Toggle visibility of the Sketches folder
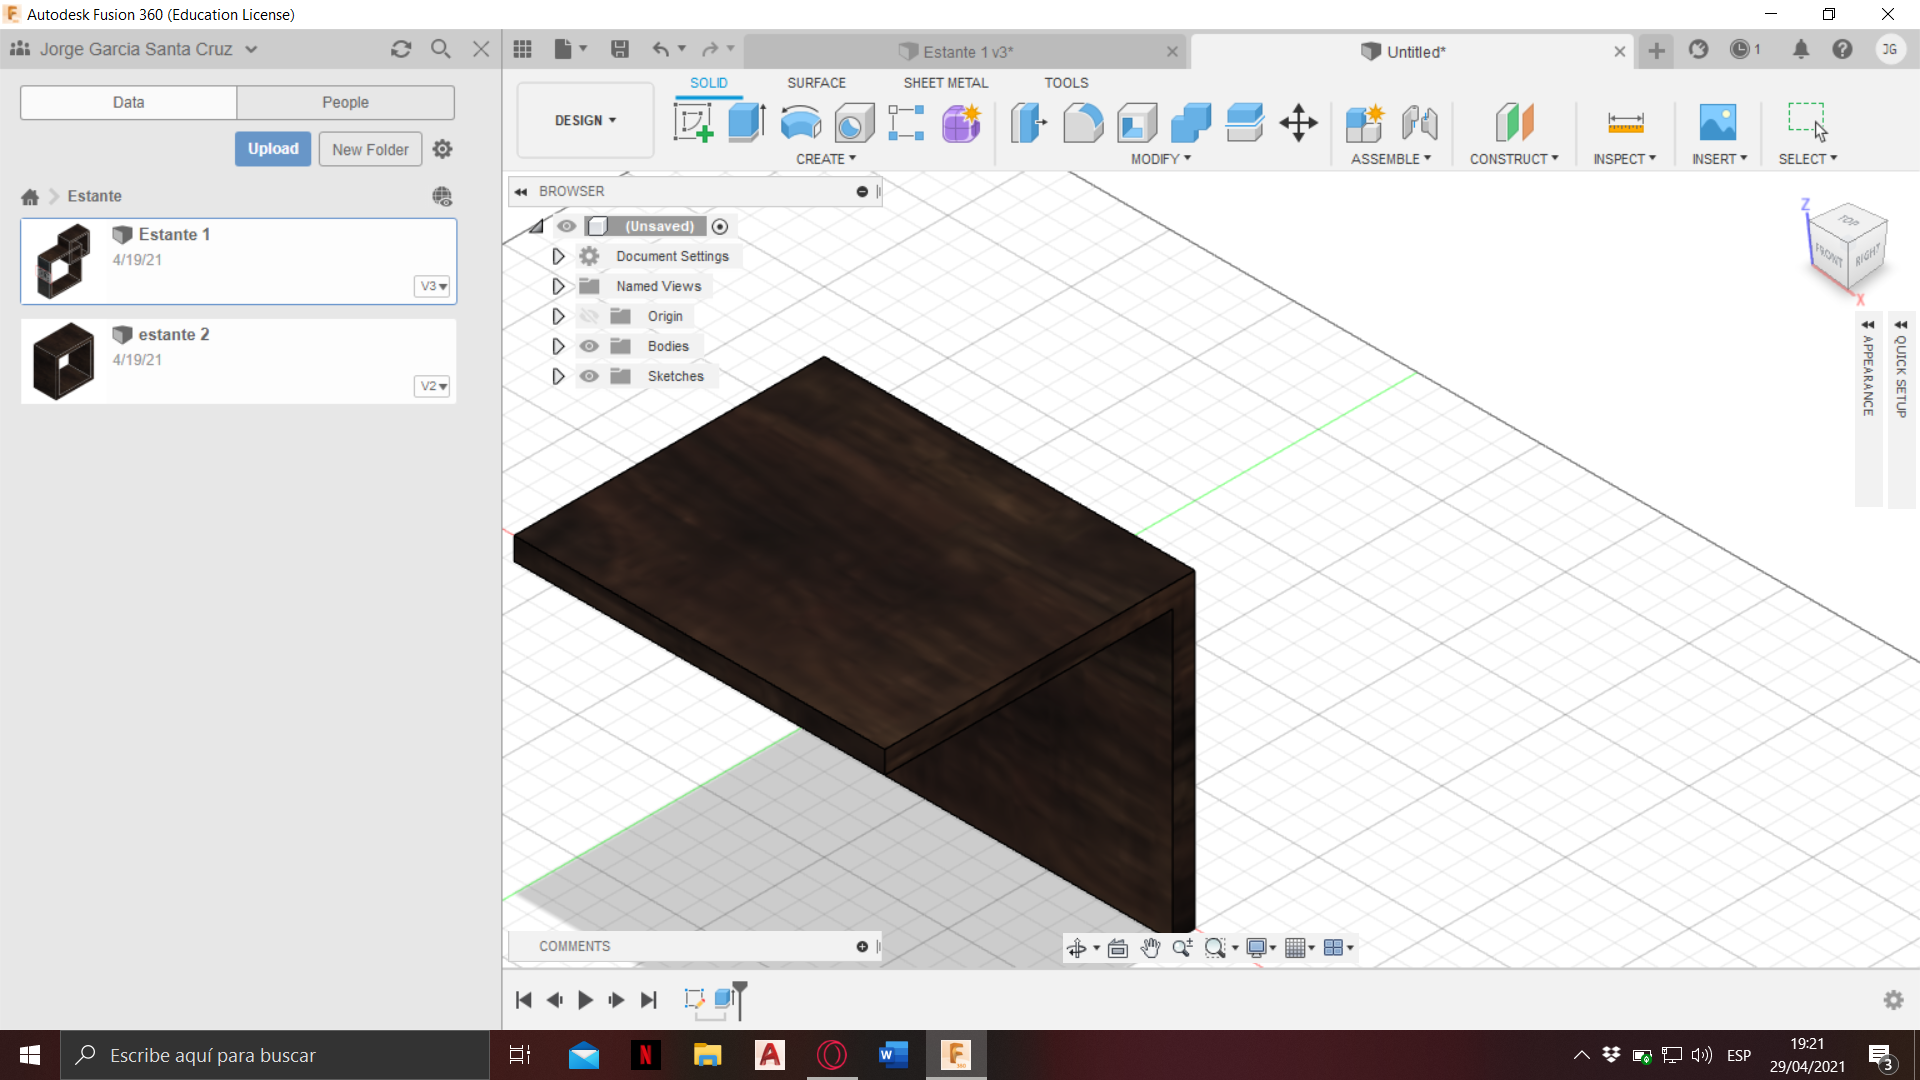 pyautogui.click(x=589, y=376)
